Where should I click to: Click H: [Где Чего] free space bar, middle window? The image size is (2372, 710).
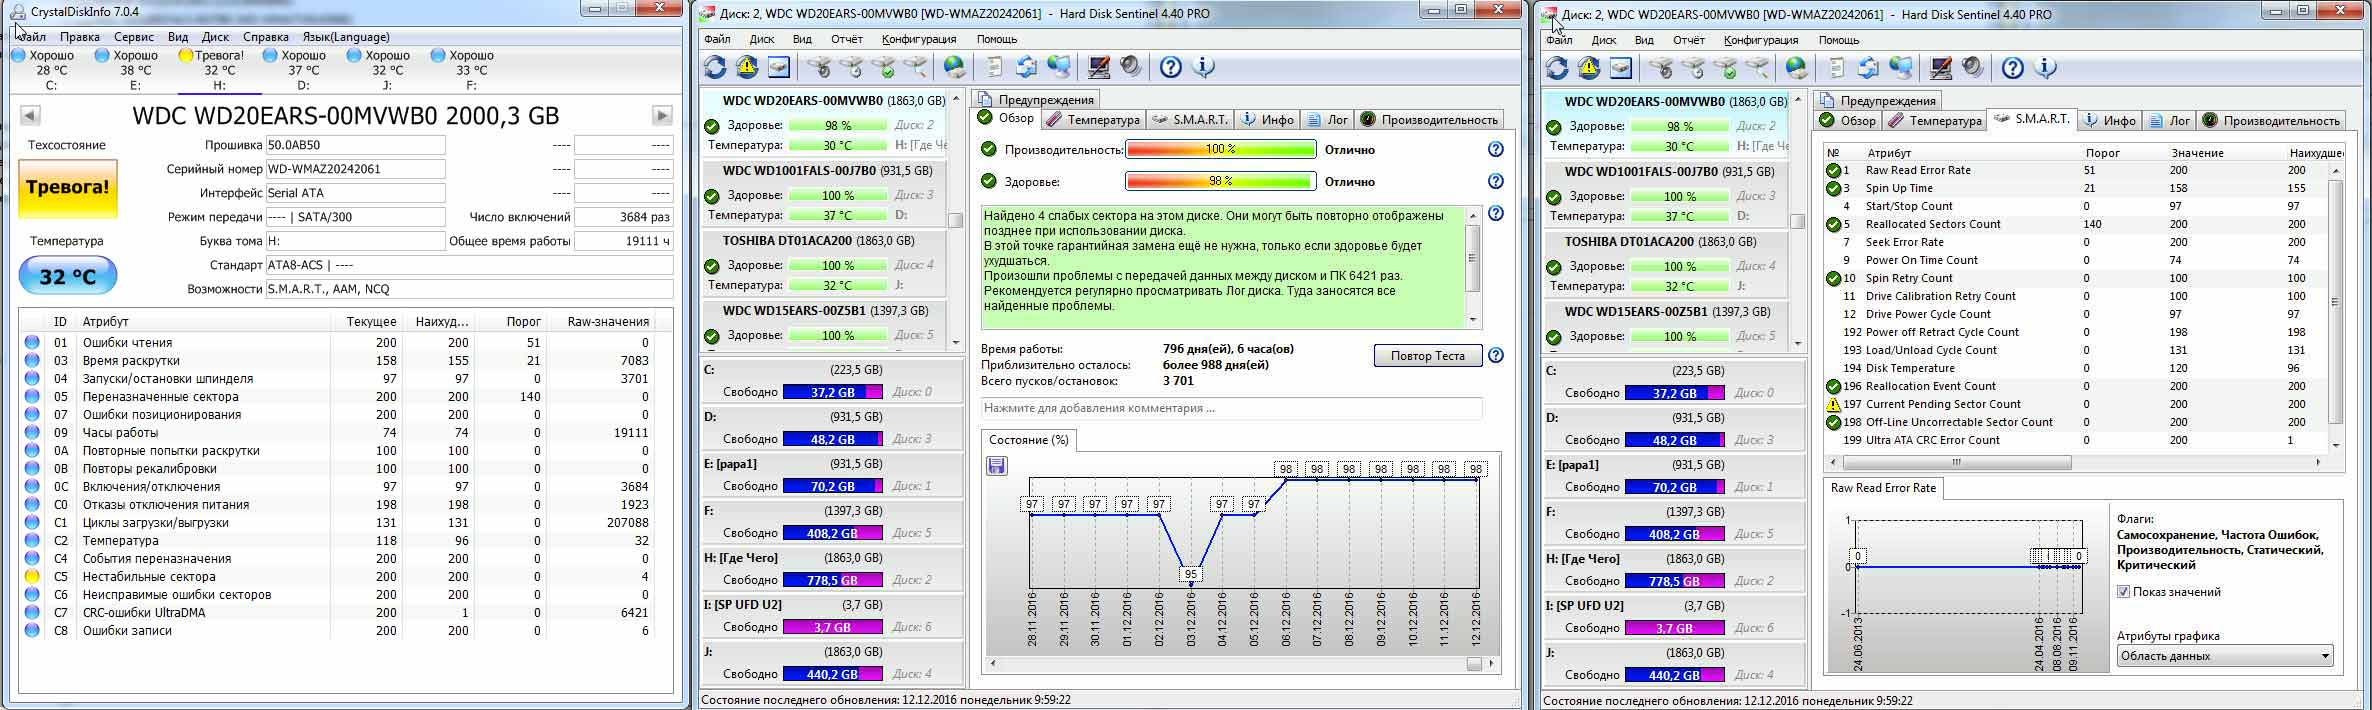832,580
